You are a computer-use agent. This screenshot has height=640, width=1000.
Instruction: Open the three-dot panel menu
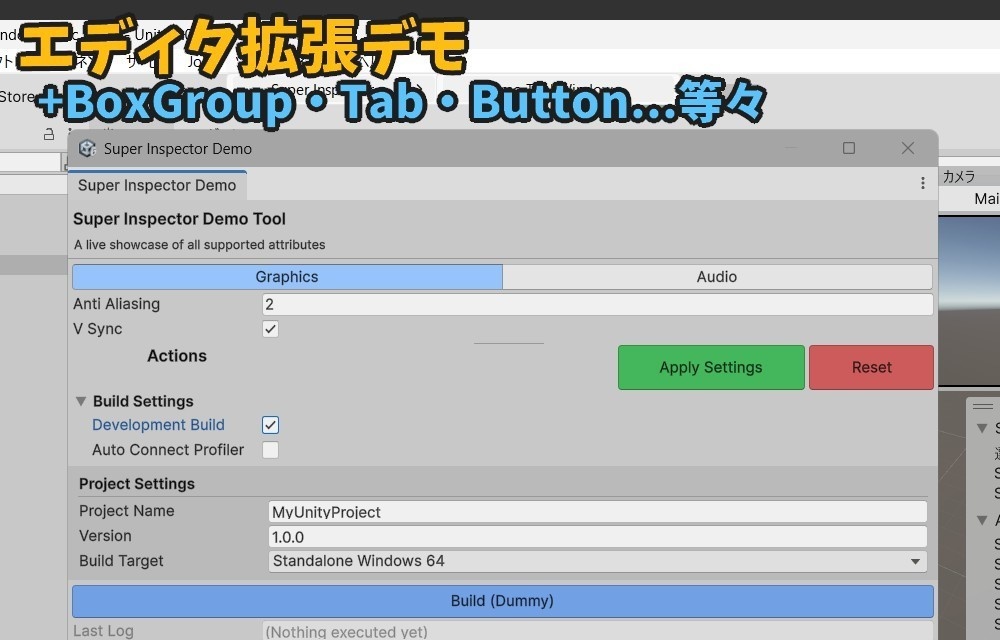click(x=924, y=183)
